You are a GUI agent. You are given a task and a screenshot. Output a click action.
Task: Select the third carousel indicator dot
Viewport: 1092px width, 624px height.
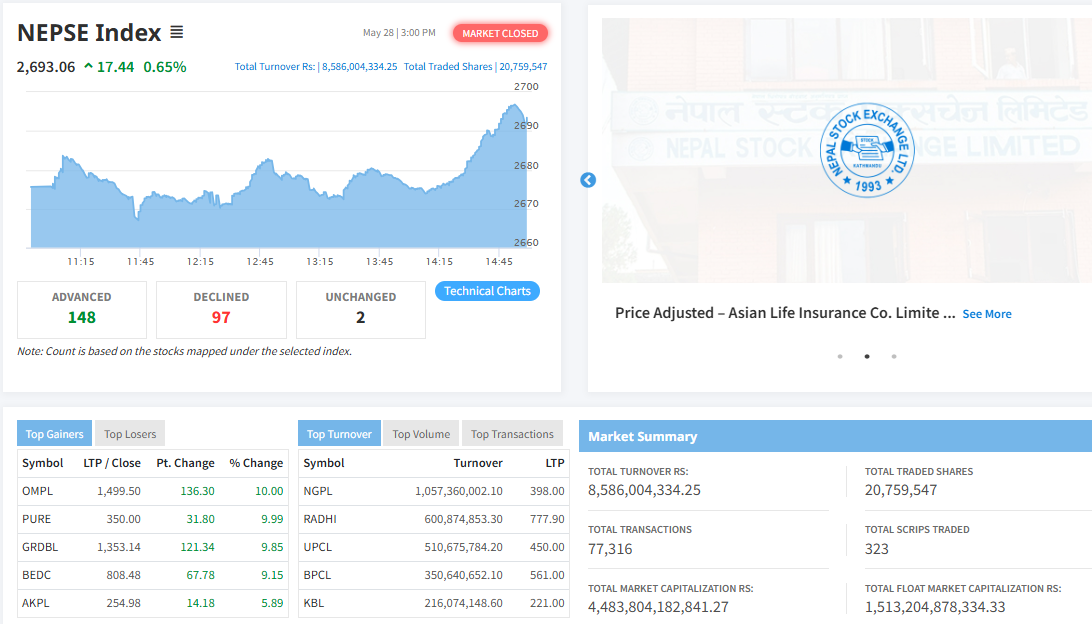[x=893, y=356]
